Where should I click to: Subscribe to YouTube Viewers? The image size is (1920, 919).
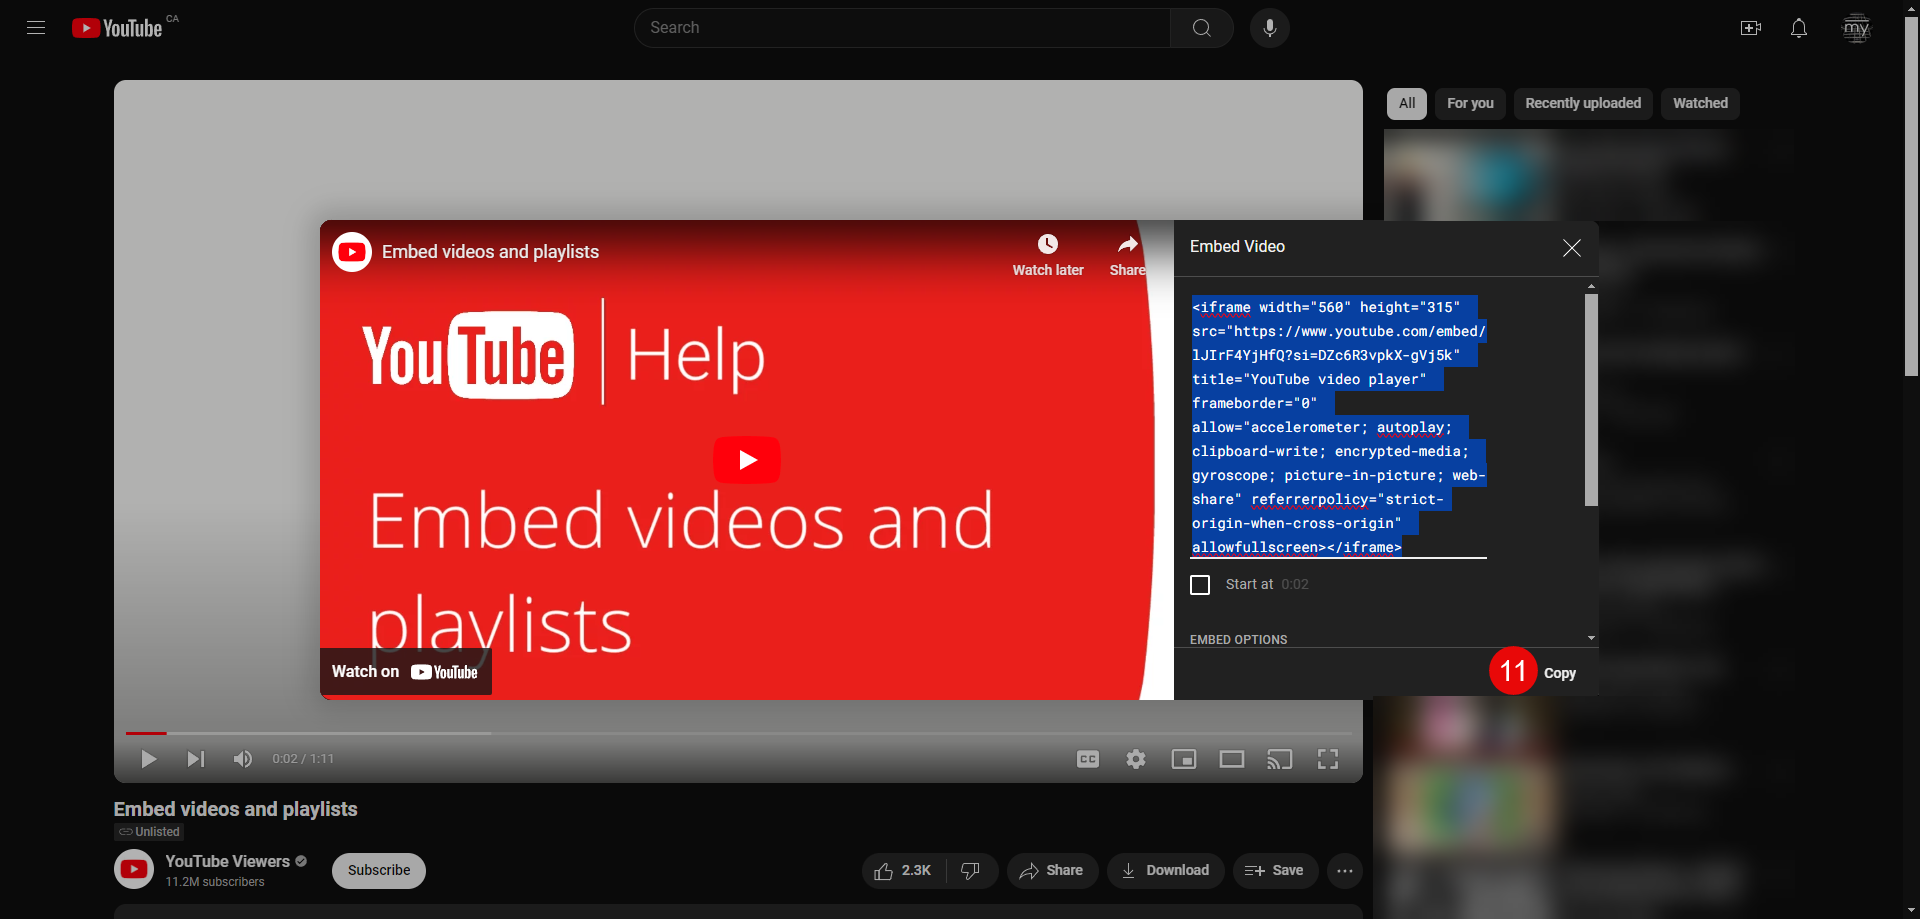[379, 870]
